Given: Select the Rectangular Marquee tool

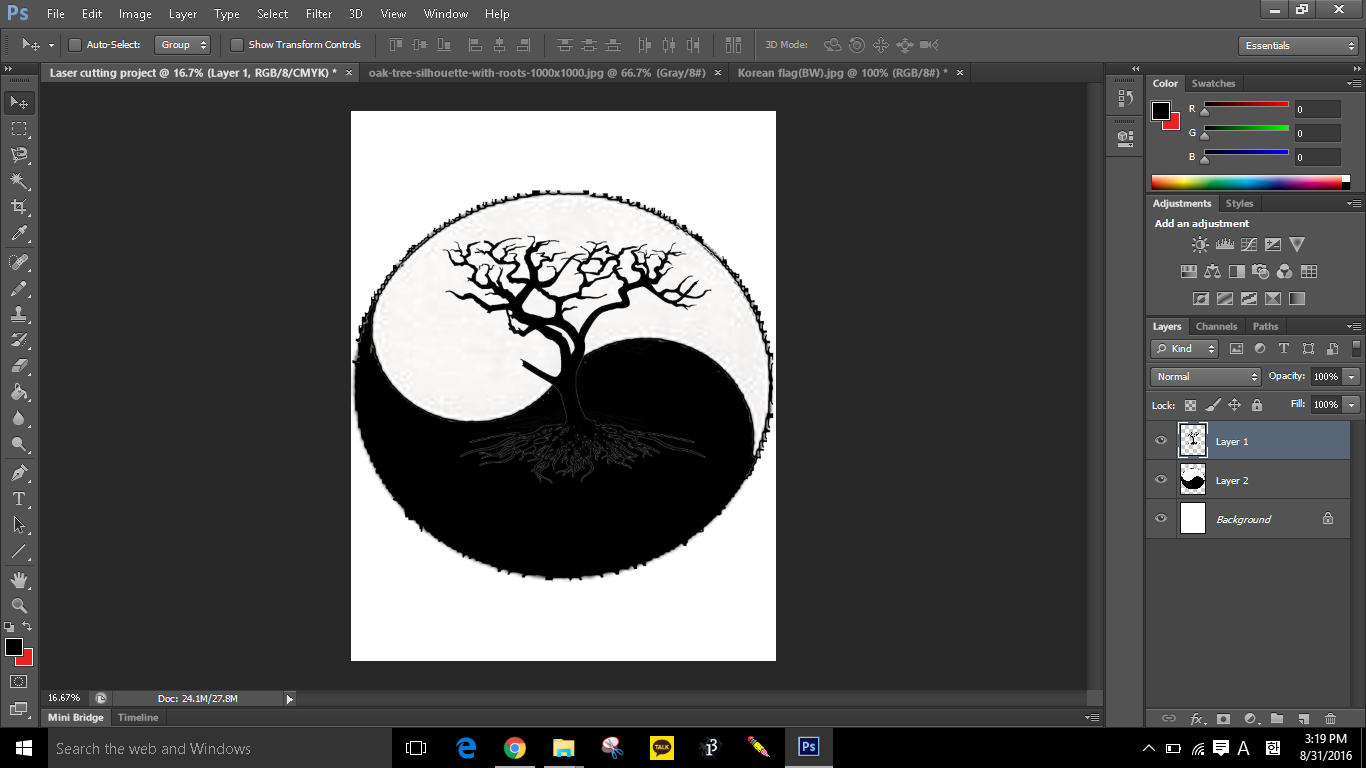Looking at the screenshot, I should click(19, 129).
